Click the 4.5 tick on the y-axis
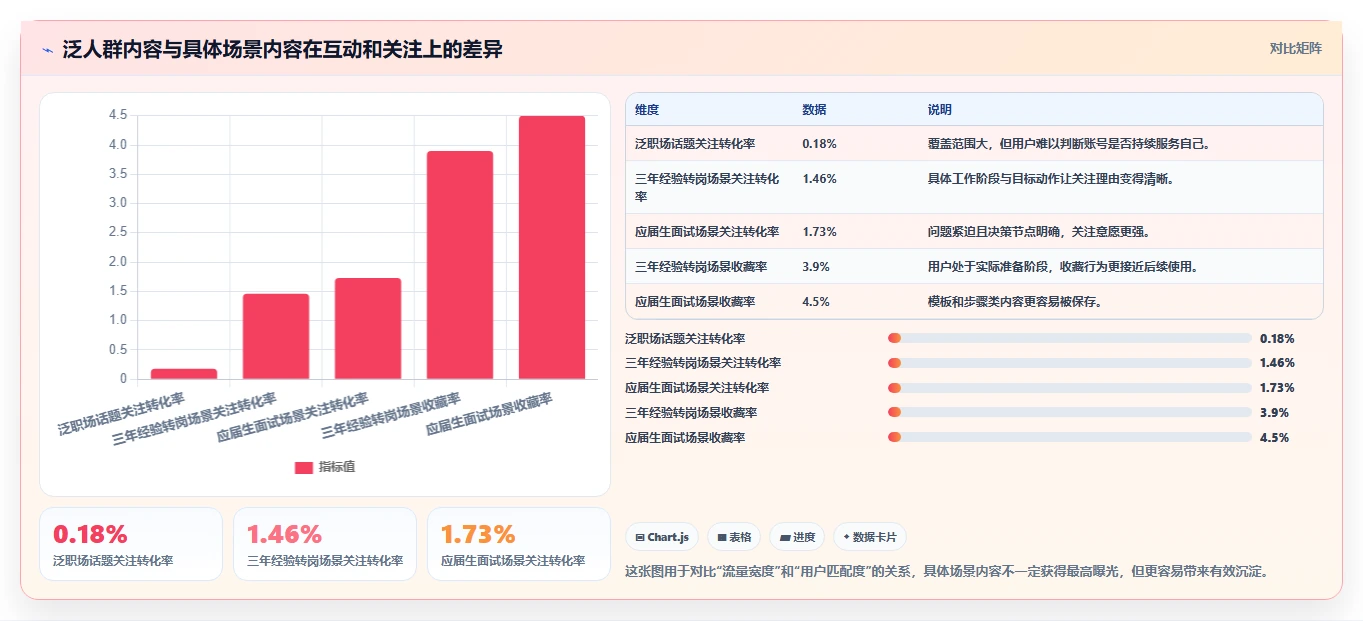This screenshot has width=1363, height=621. click(x=118, y=116)
